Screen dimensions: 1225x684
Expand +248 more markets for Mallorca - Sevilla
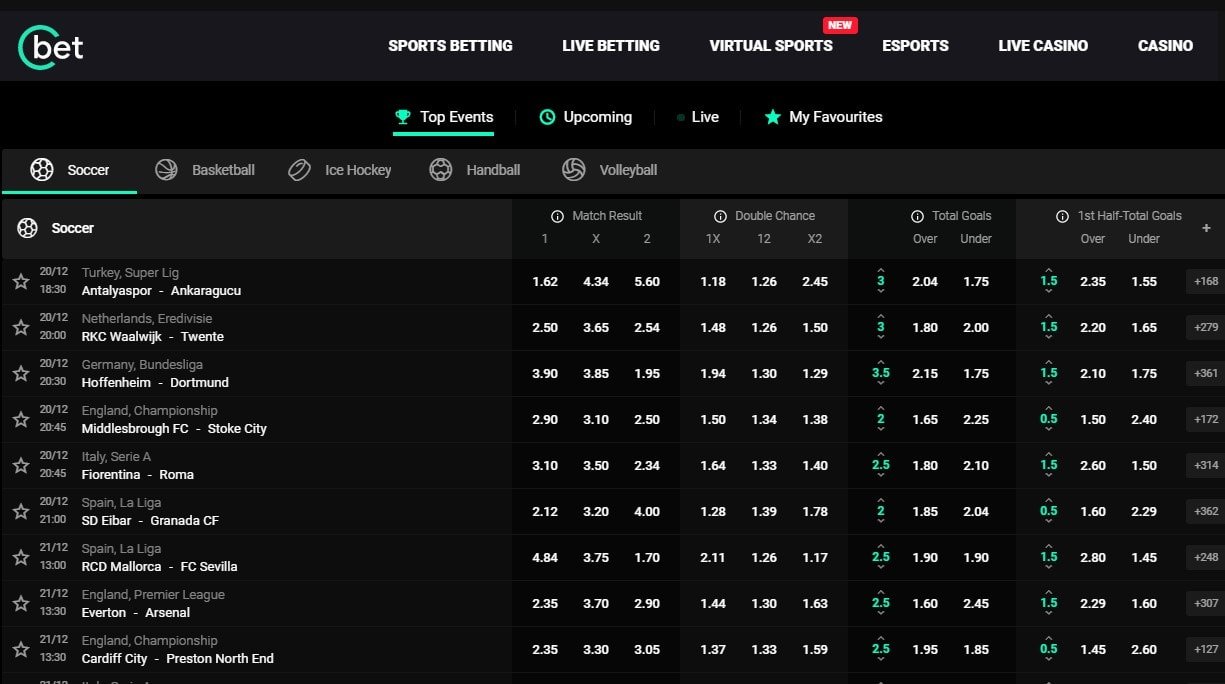[x=1205, y=558]
